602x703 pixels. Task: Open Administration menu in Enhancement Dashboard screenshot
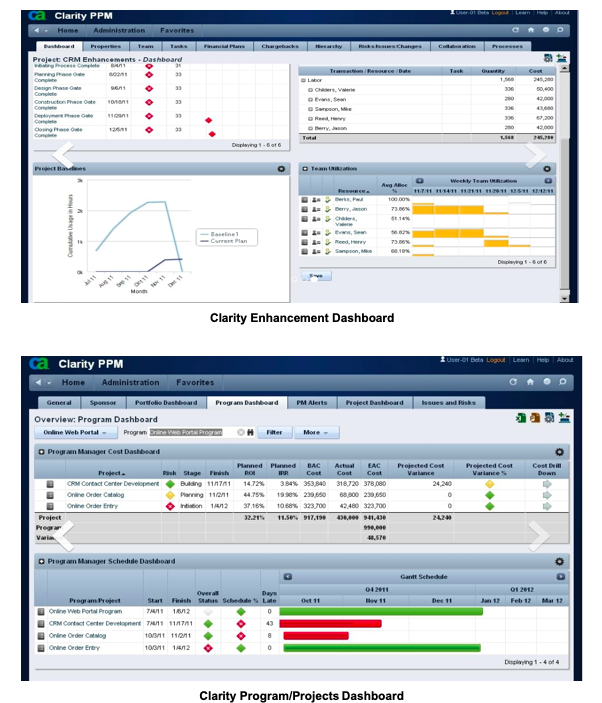(x=119, y=30)
